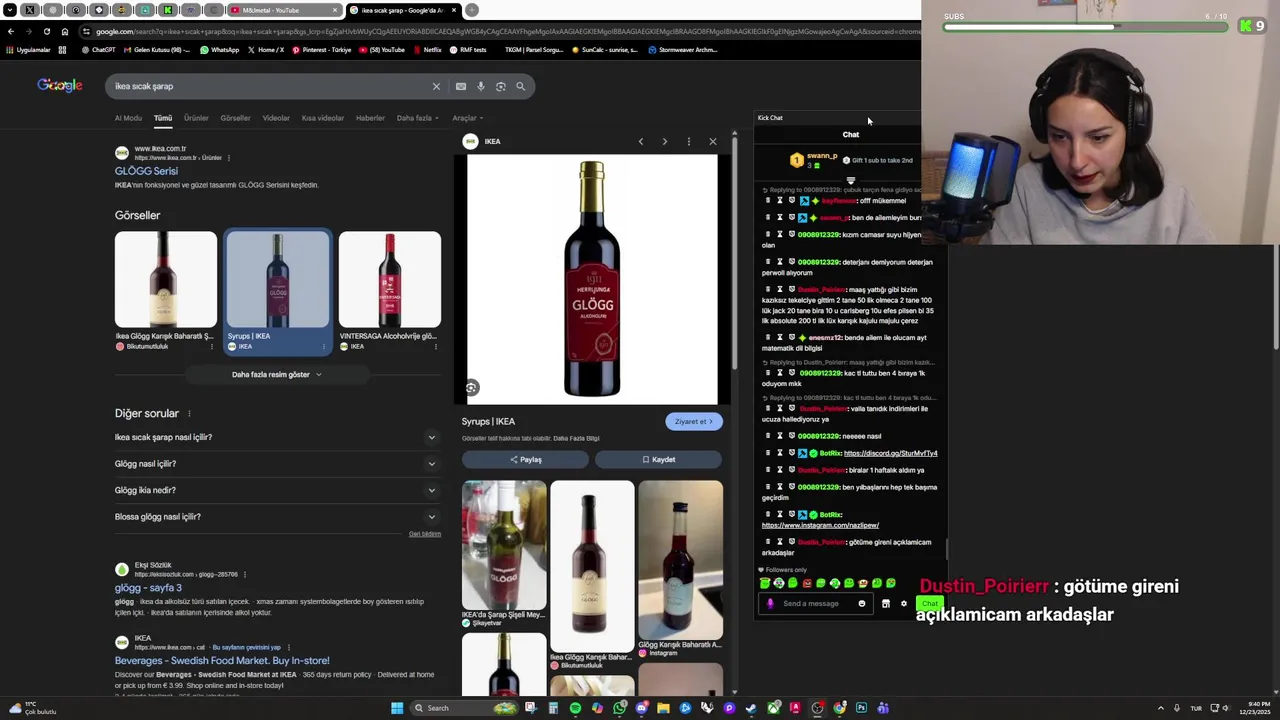Screen dimensions: 1280x720
Task: Open 'glögg - sayfa 3' Ekşi Sözlük result
Action: (148, 588)
